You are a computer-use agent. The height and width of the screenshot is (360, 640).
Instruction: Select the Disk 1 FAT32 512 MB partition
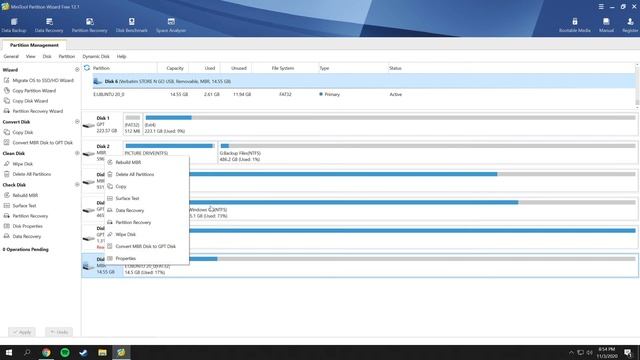pyautogui.click(x=133, y=124)
